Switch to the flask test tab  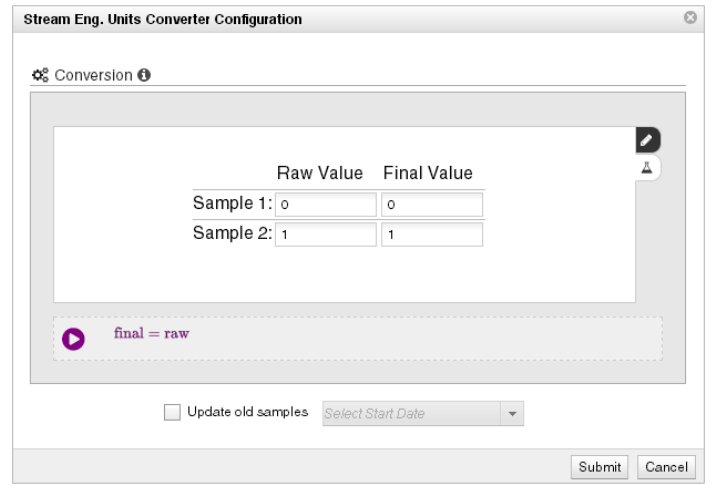(647, 168)
